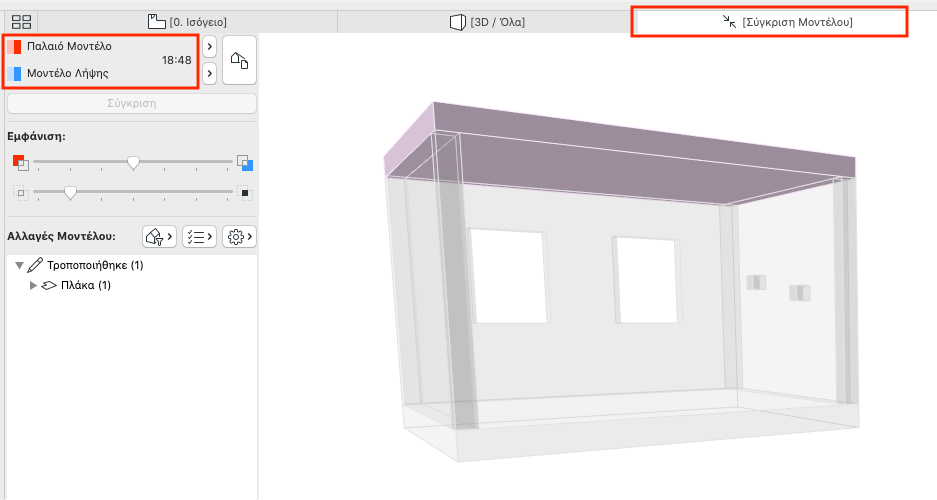Click the red Παλαιό Μοντέλο color swatch
This screenshot has width=937, height=500.
click(14, 47)
